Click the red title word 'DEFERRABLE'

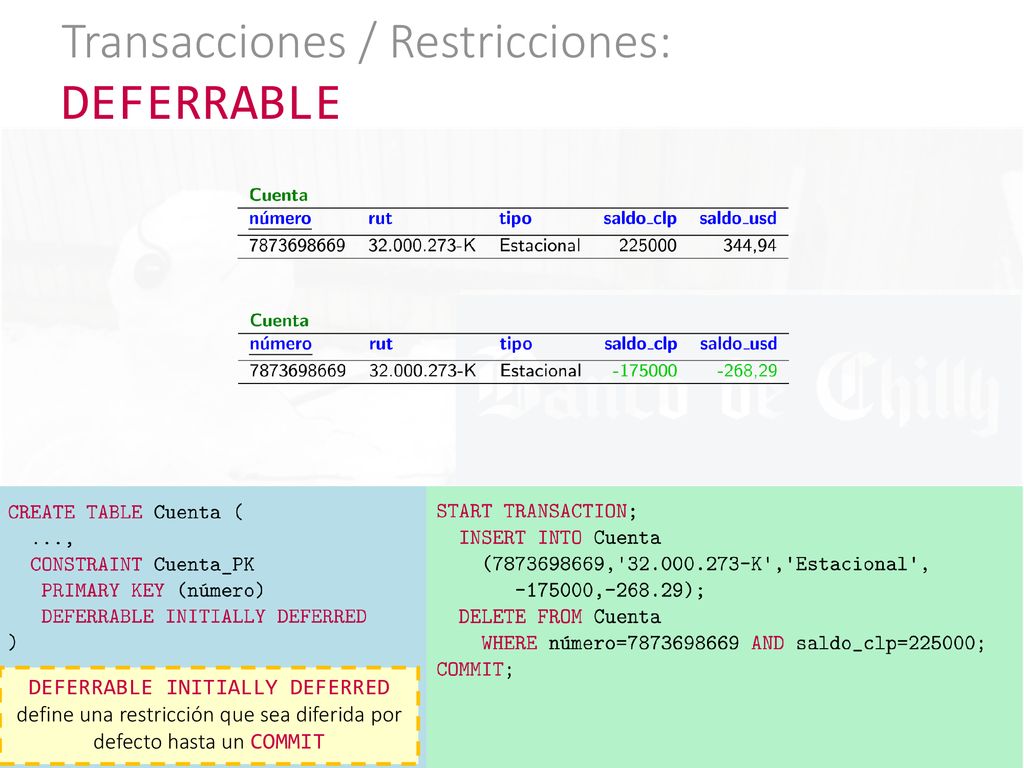[200, 103]
